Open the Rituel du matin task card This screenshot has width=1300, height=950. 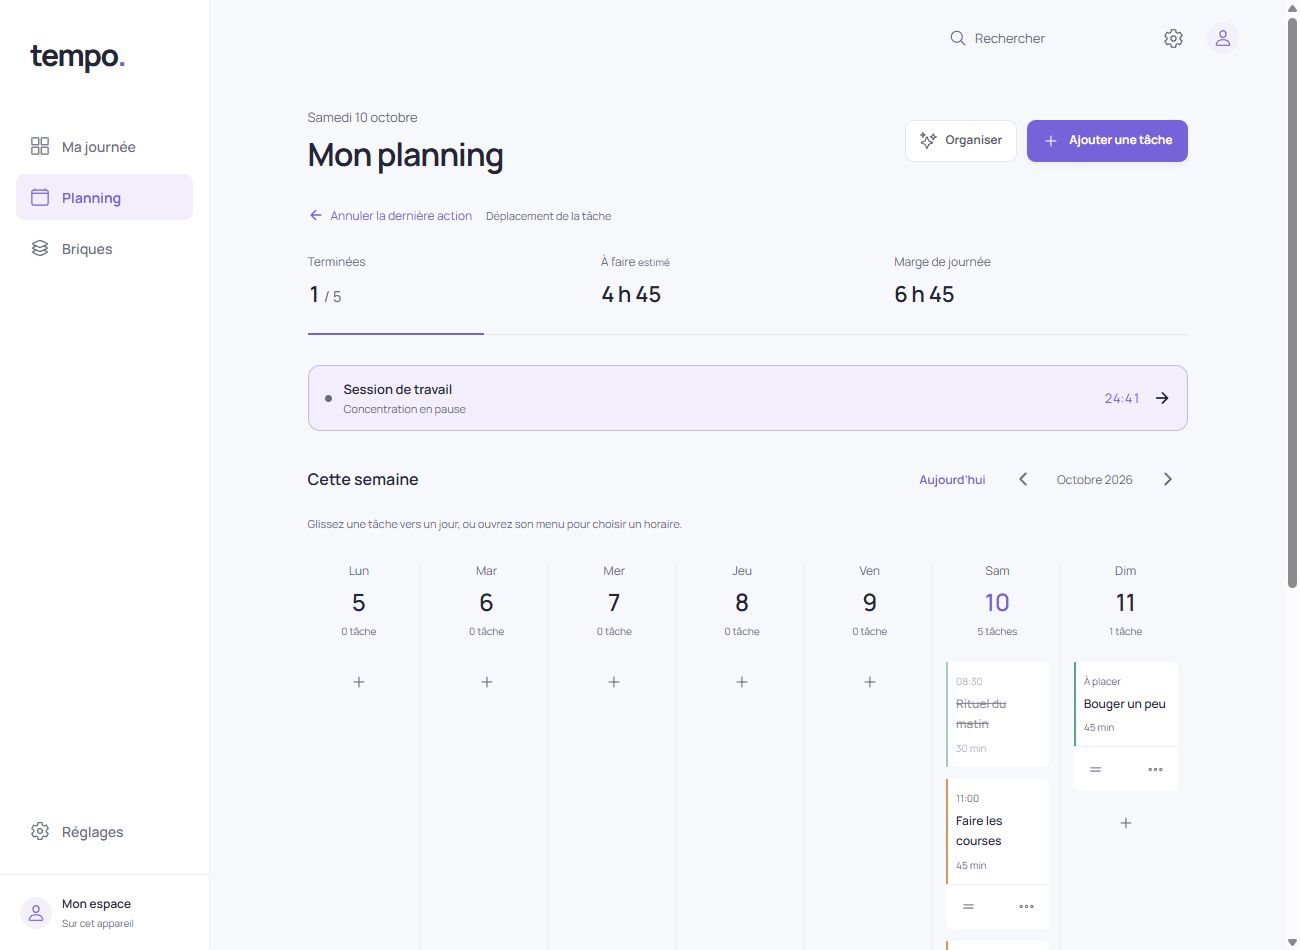[x=997, y=715]
